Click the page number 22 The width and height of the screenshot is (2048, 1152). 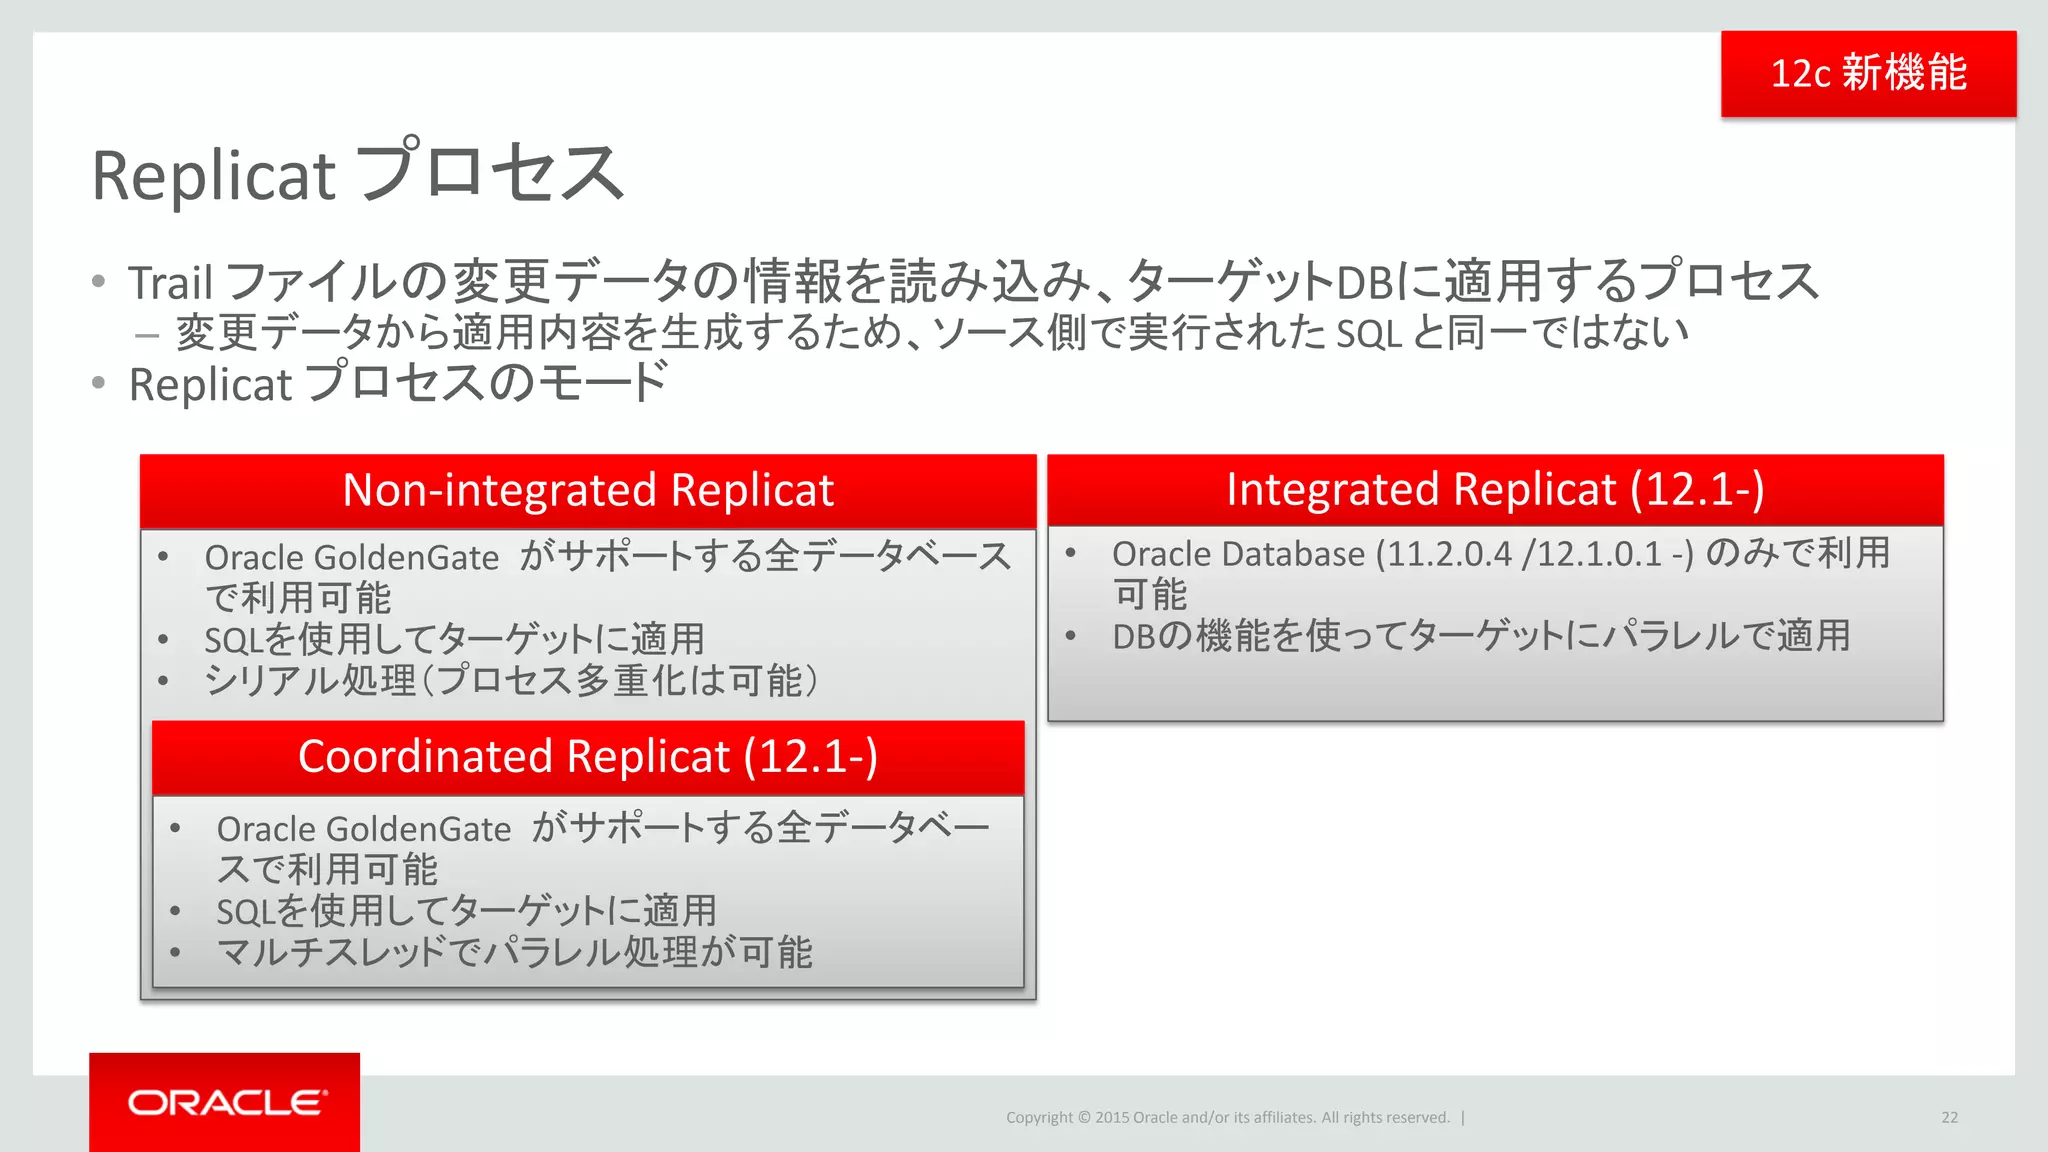pos(1949,1117)
